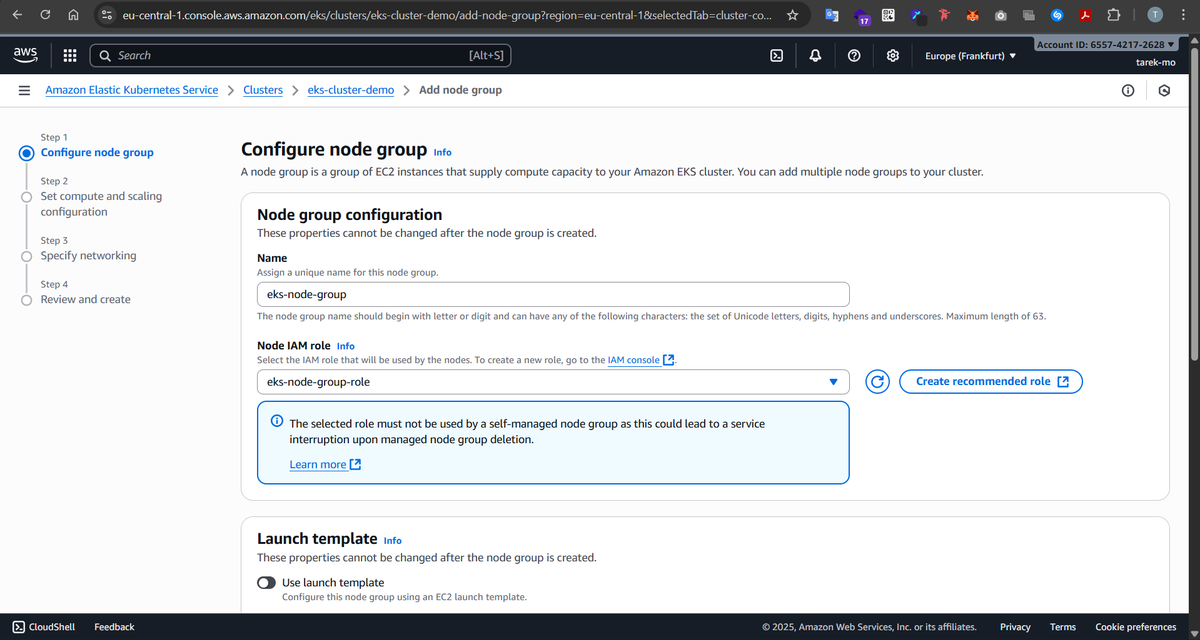Focus the AWS Search box

click(300, 56)
